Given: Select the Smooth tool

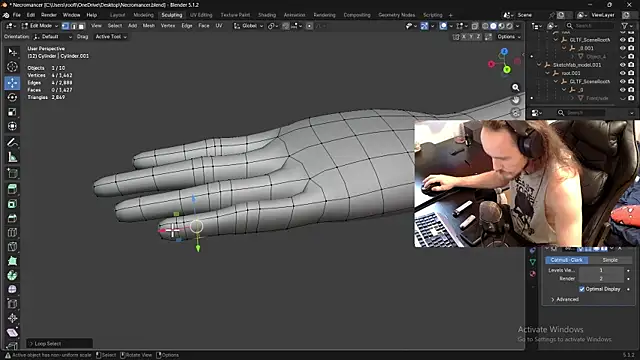Looking at the screenshot, I should pyautogui.click(x=12, y=289).
